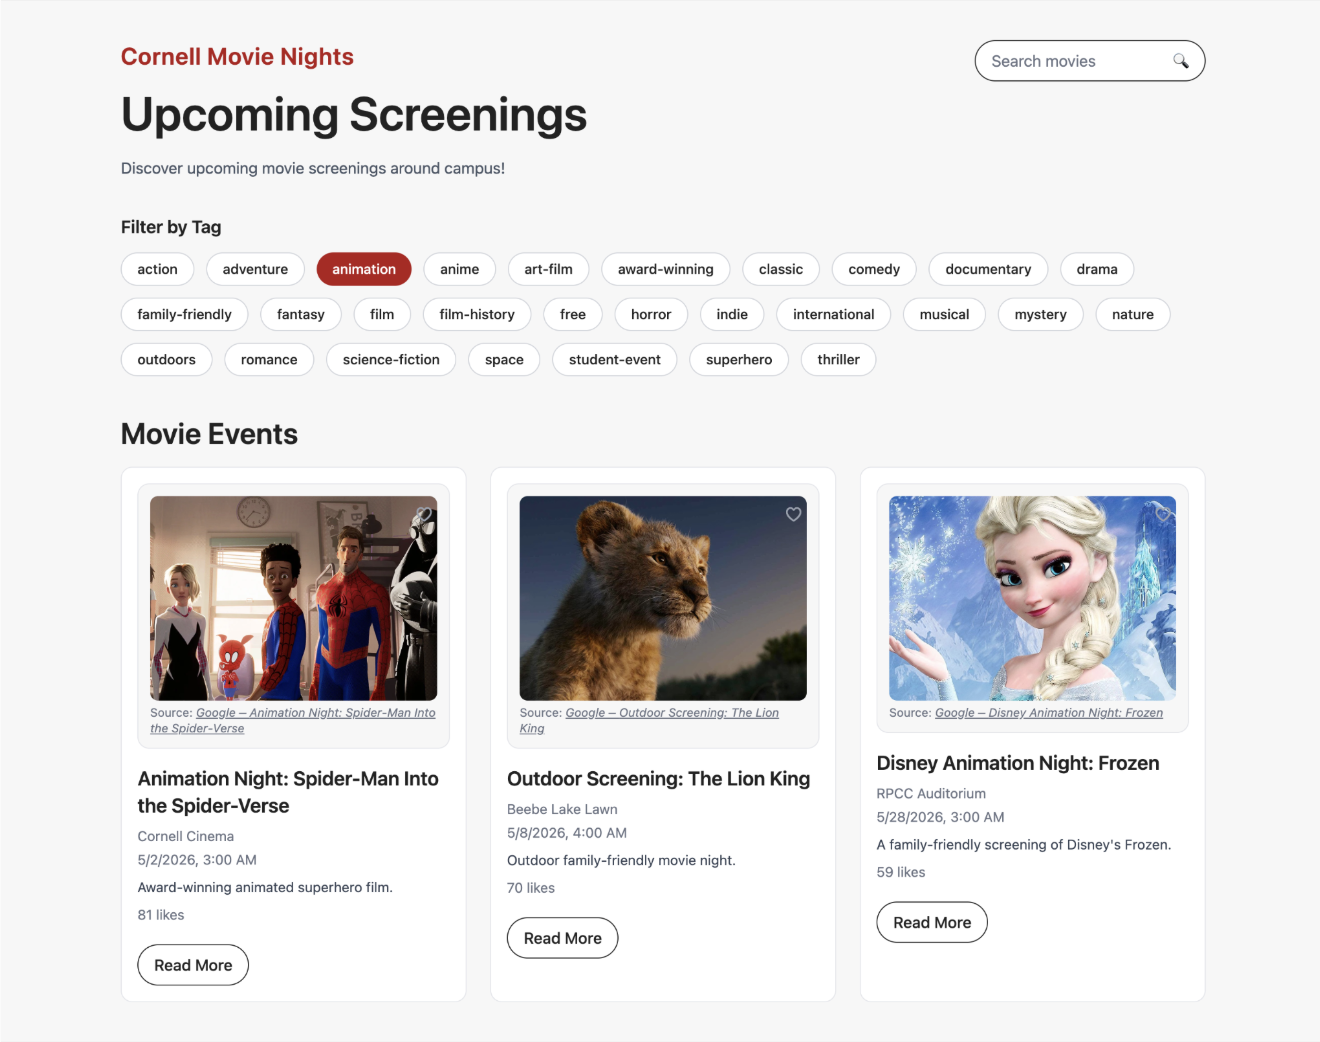Viewport: 1320px width, 1042px height.
Task: Enable the art-film tag
Action: [549, 269]
